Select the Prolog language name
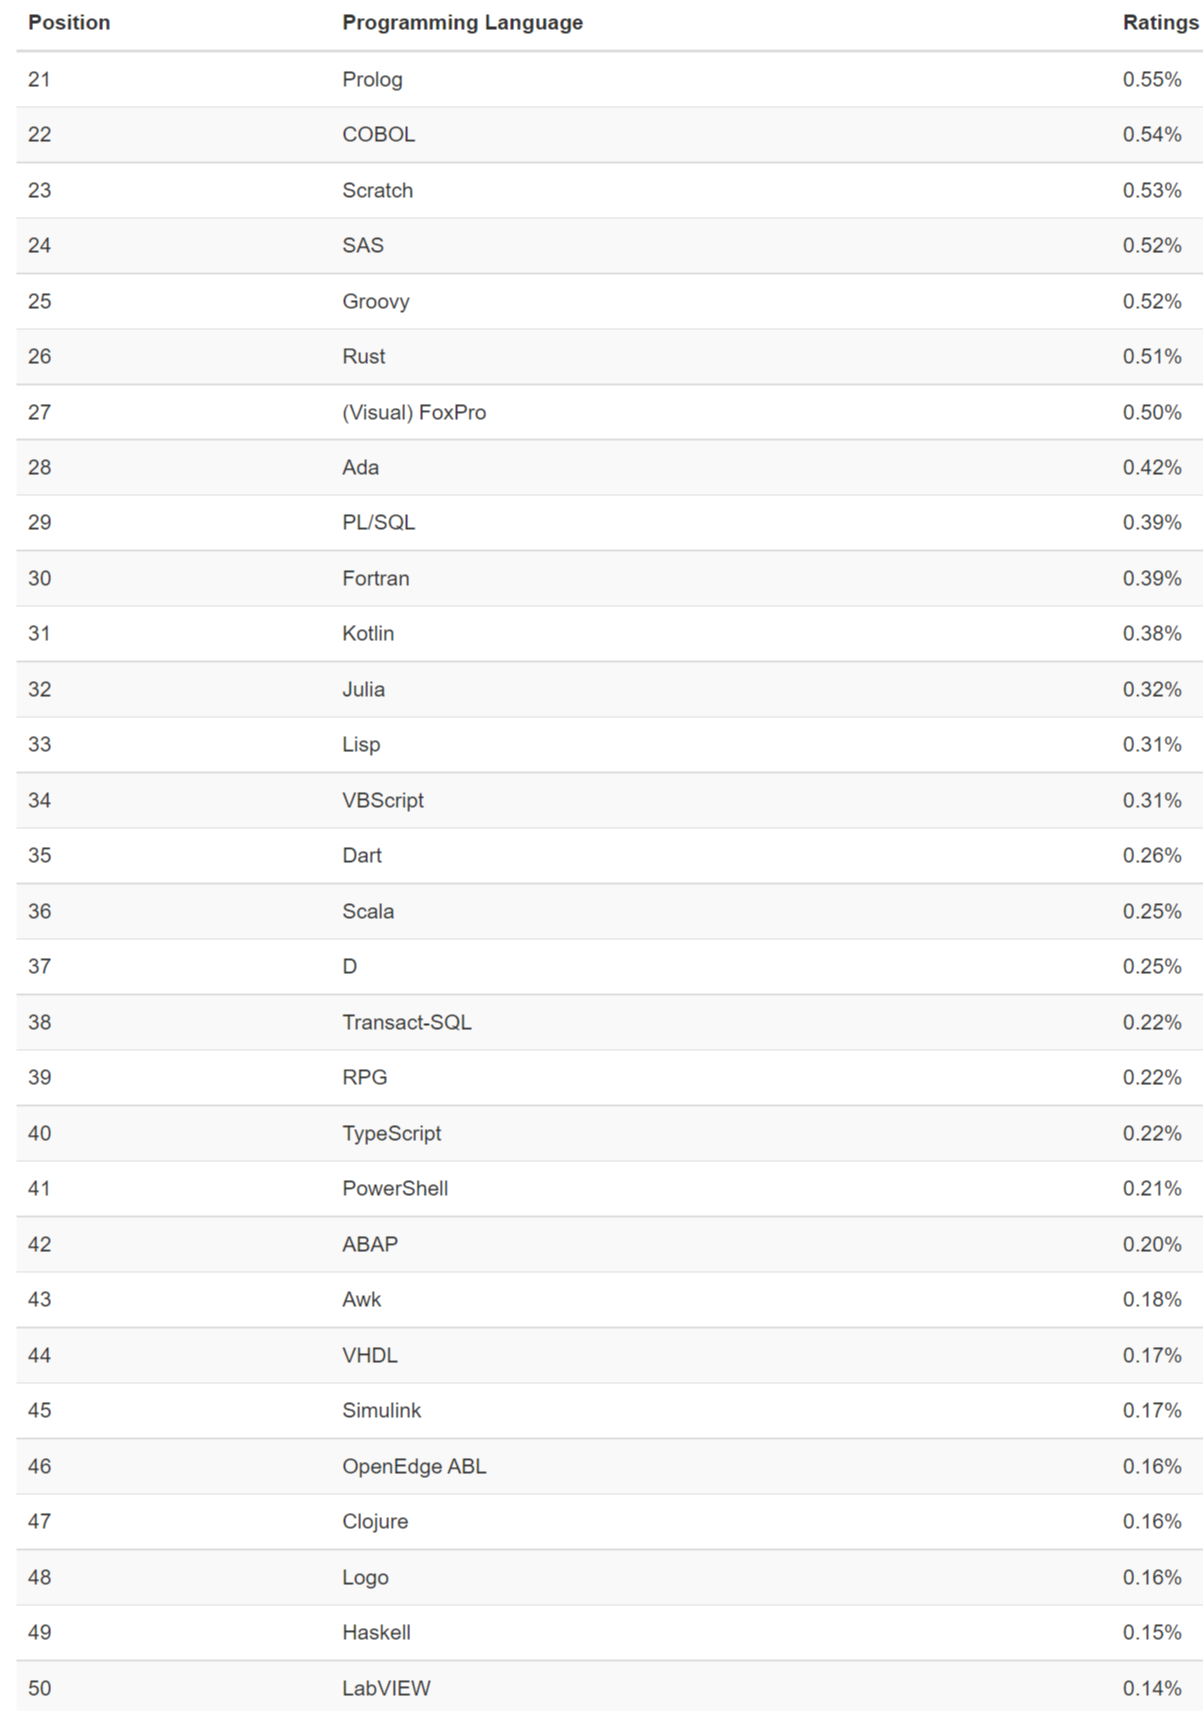This screenshot has width=1203, height=1711. 372,79
